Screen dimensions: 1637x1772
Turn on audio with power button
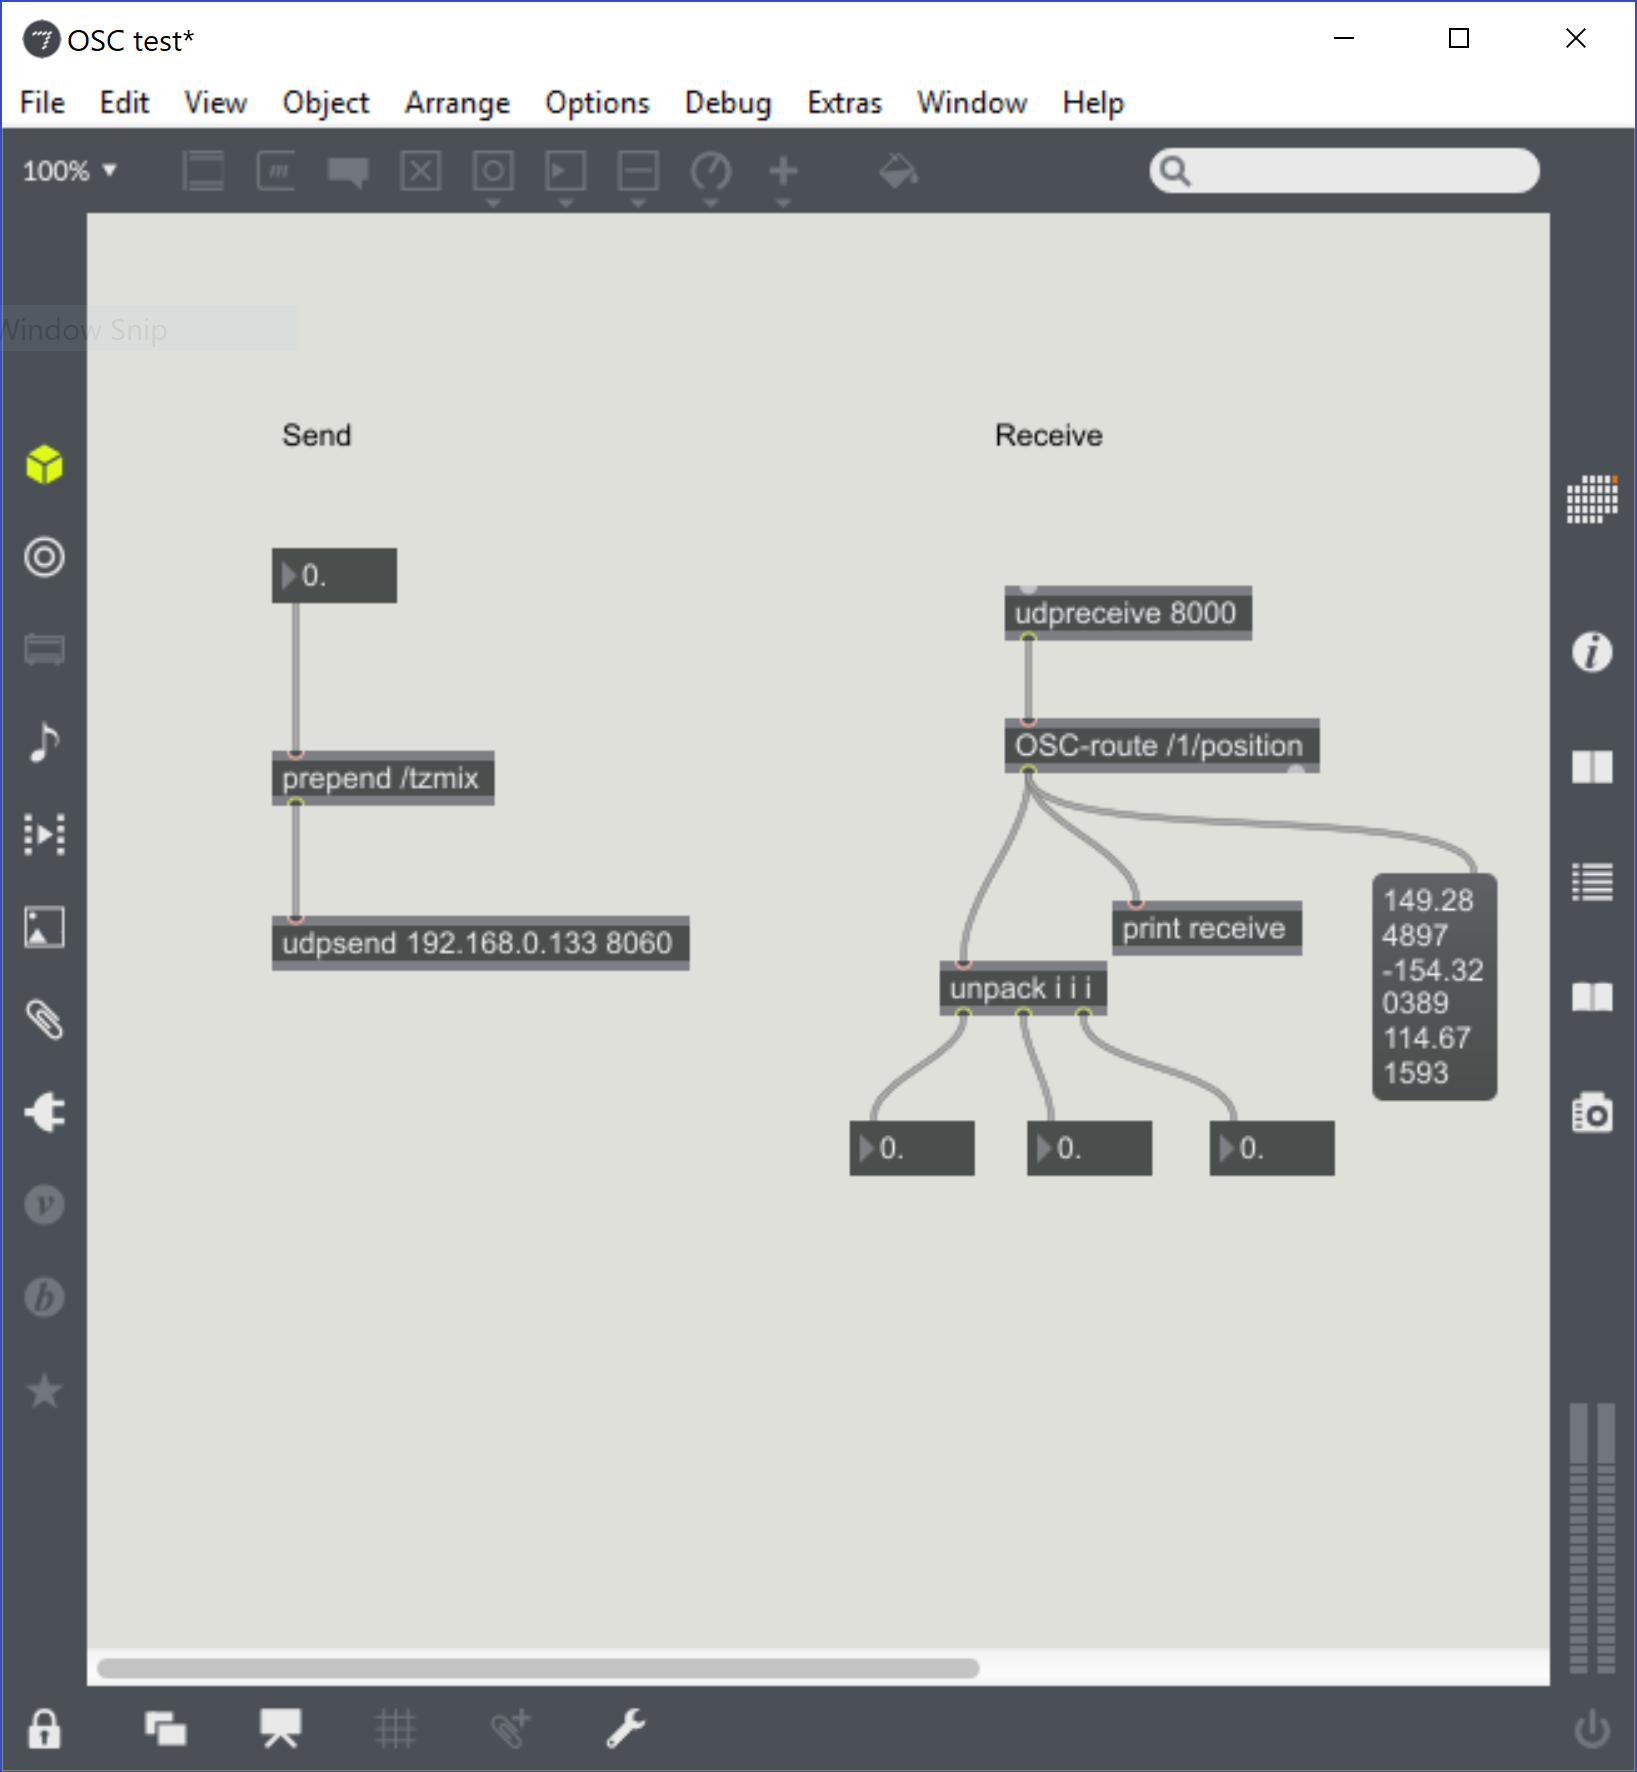(x=1591, y=1728)
